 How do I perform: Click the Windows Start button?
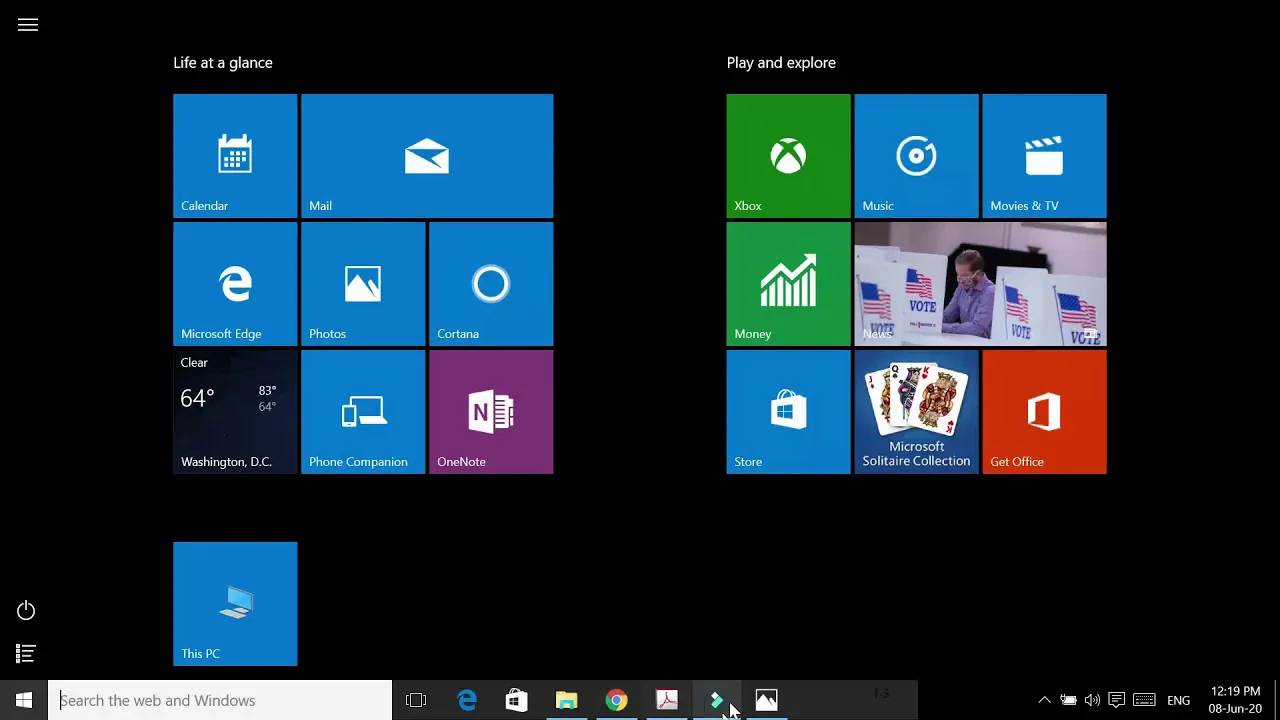click(x=24, y=700)
